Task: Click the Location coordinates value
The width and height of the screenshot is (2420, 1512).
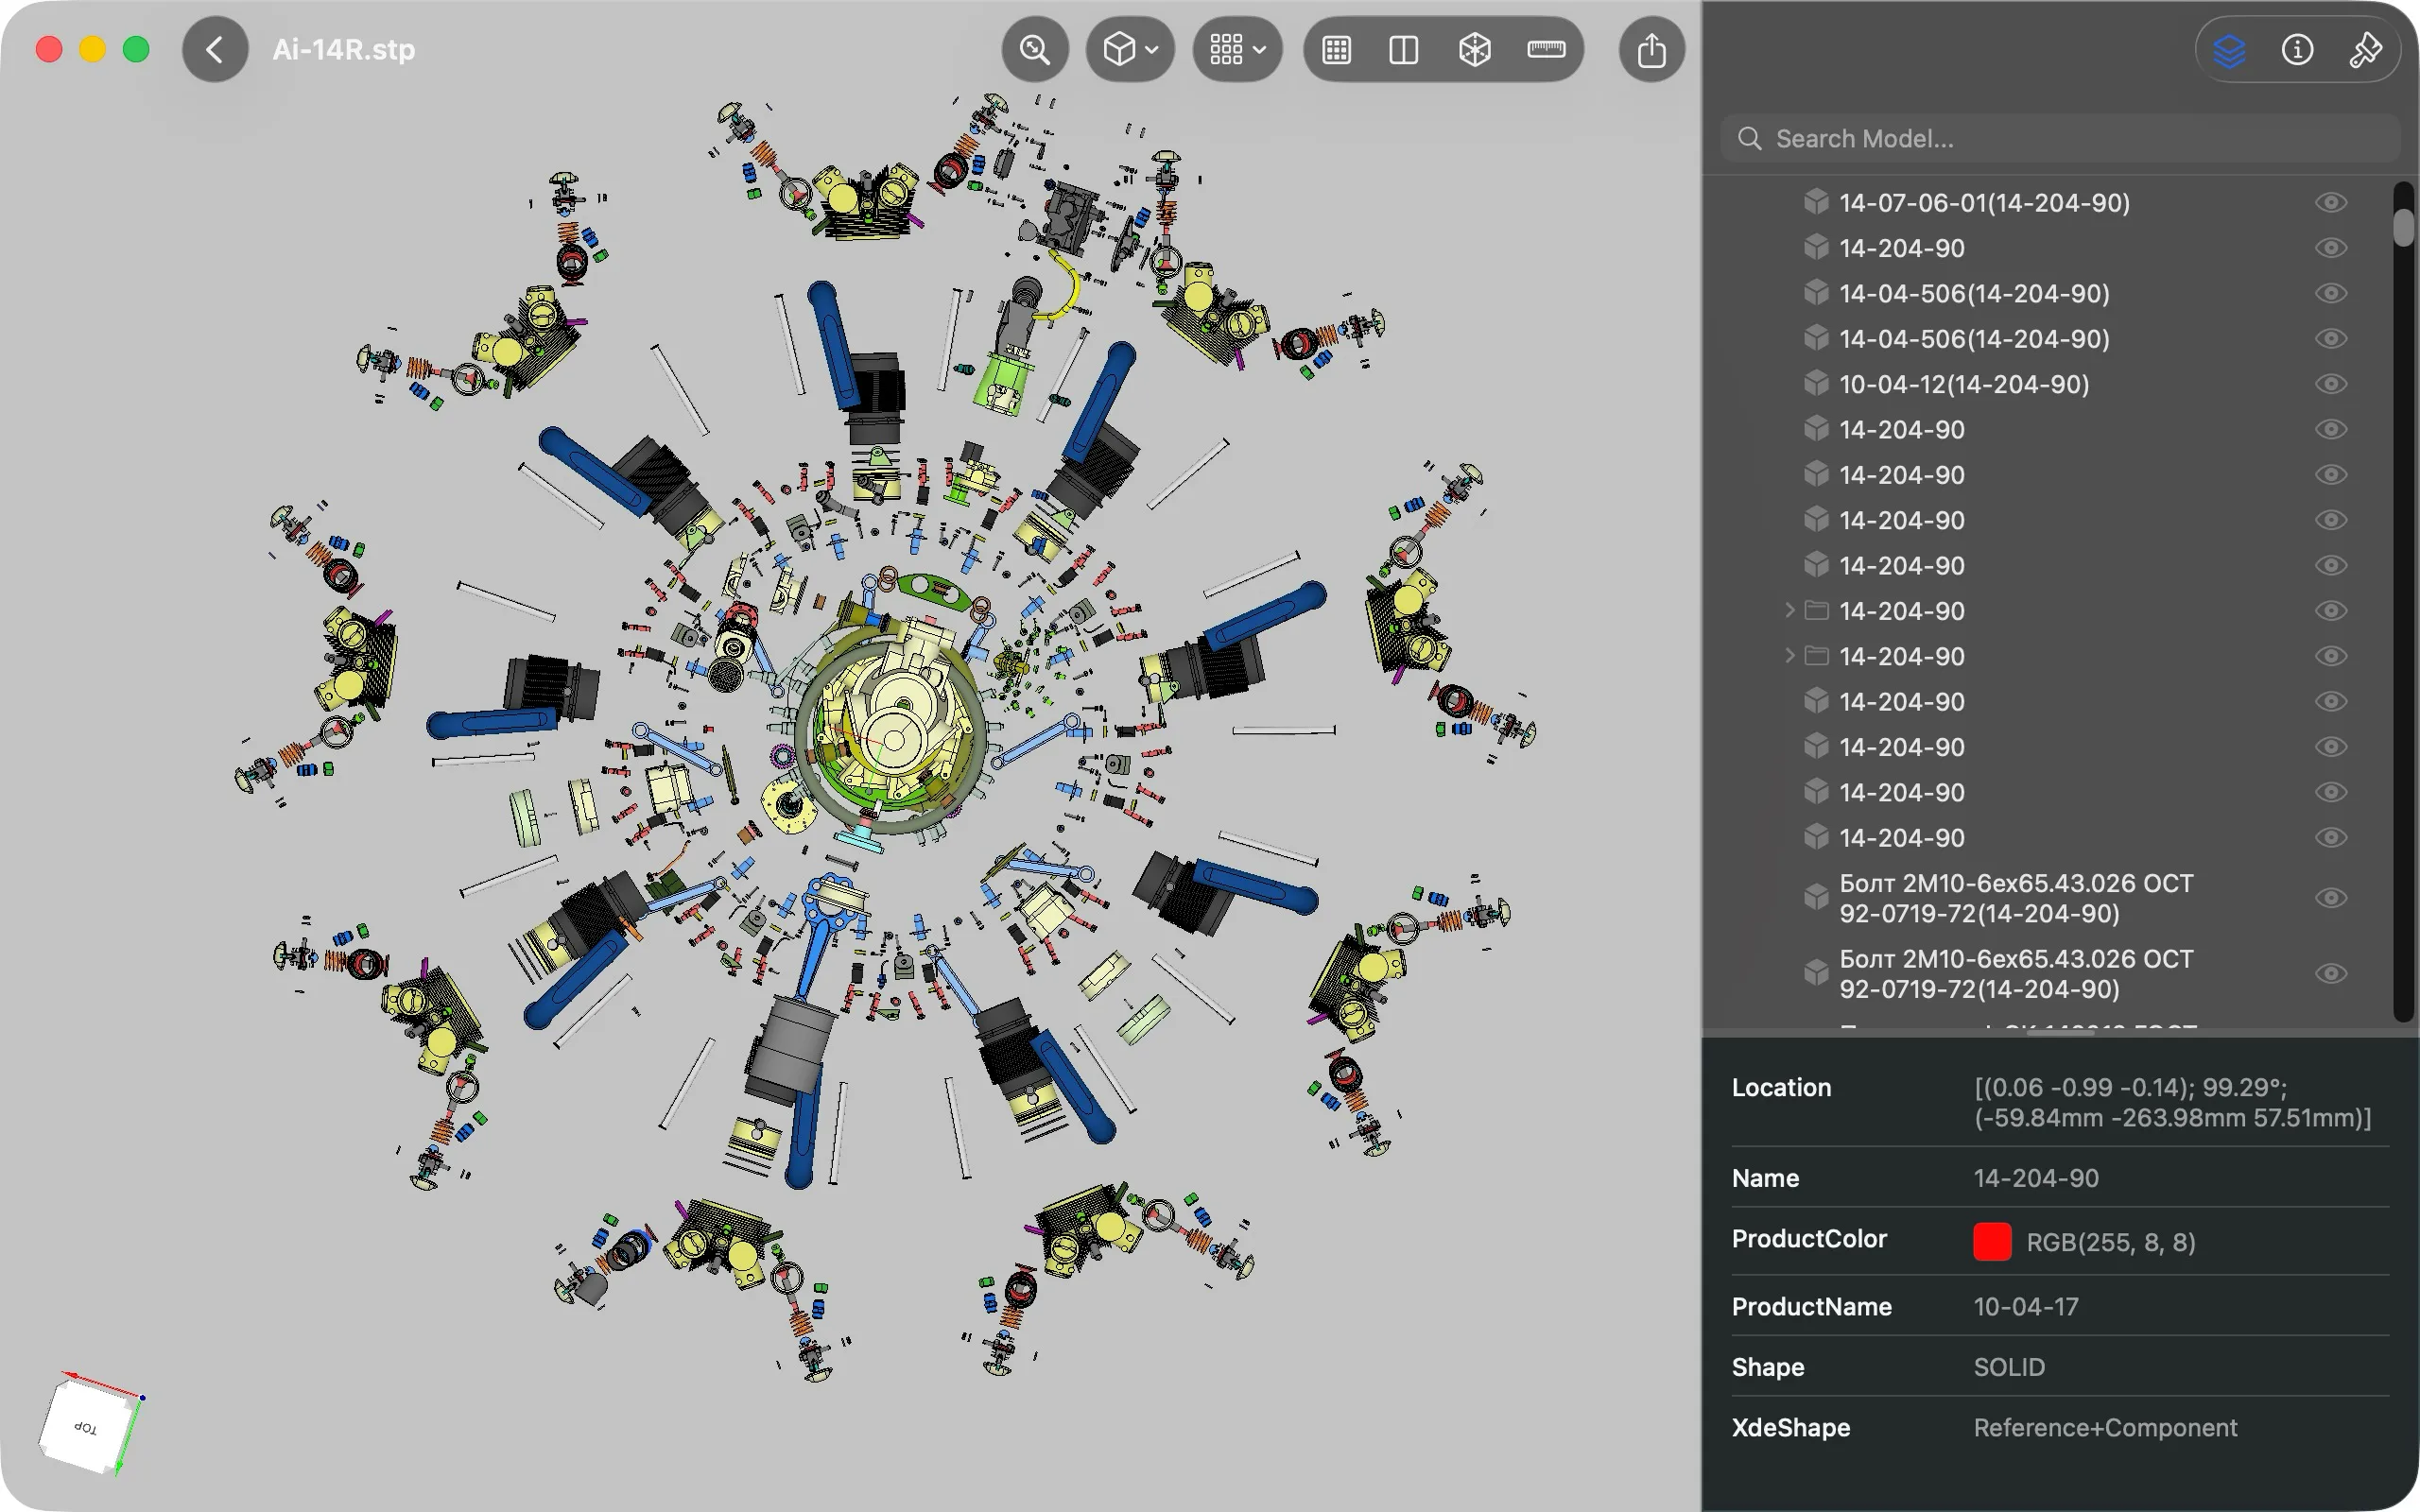Action: (x=2172, y=1102)
